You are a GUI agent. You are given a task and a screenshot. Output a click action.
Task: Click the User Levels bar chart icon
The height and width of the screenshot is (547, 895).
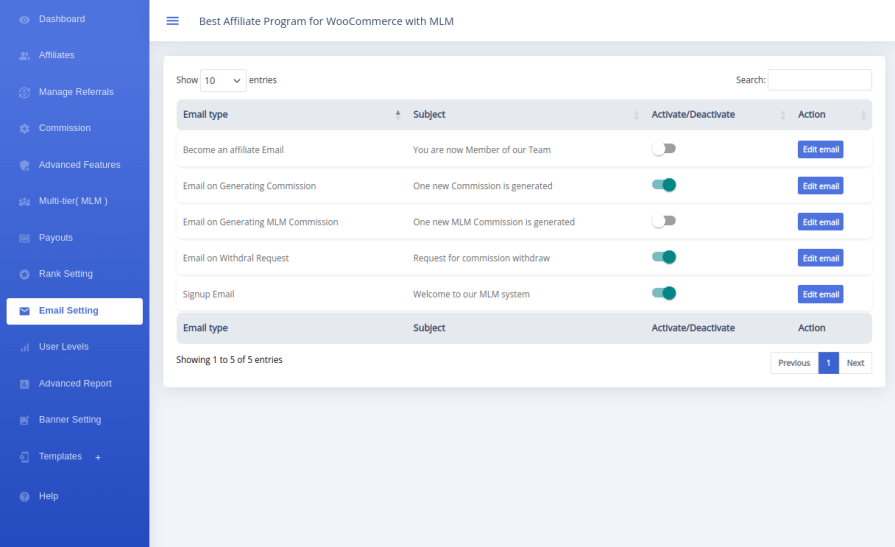tap(25, 347)
